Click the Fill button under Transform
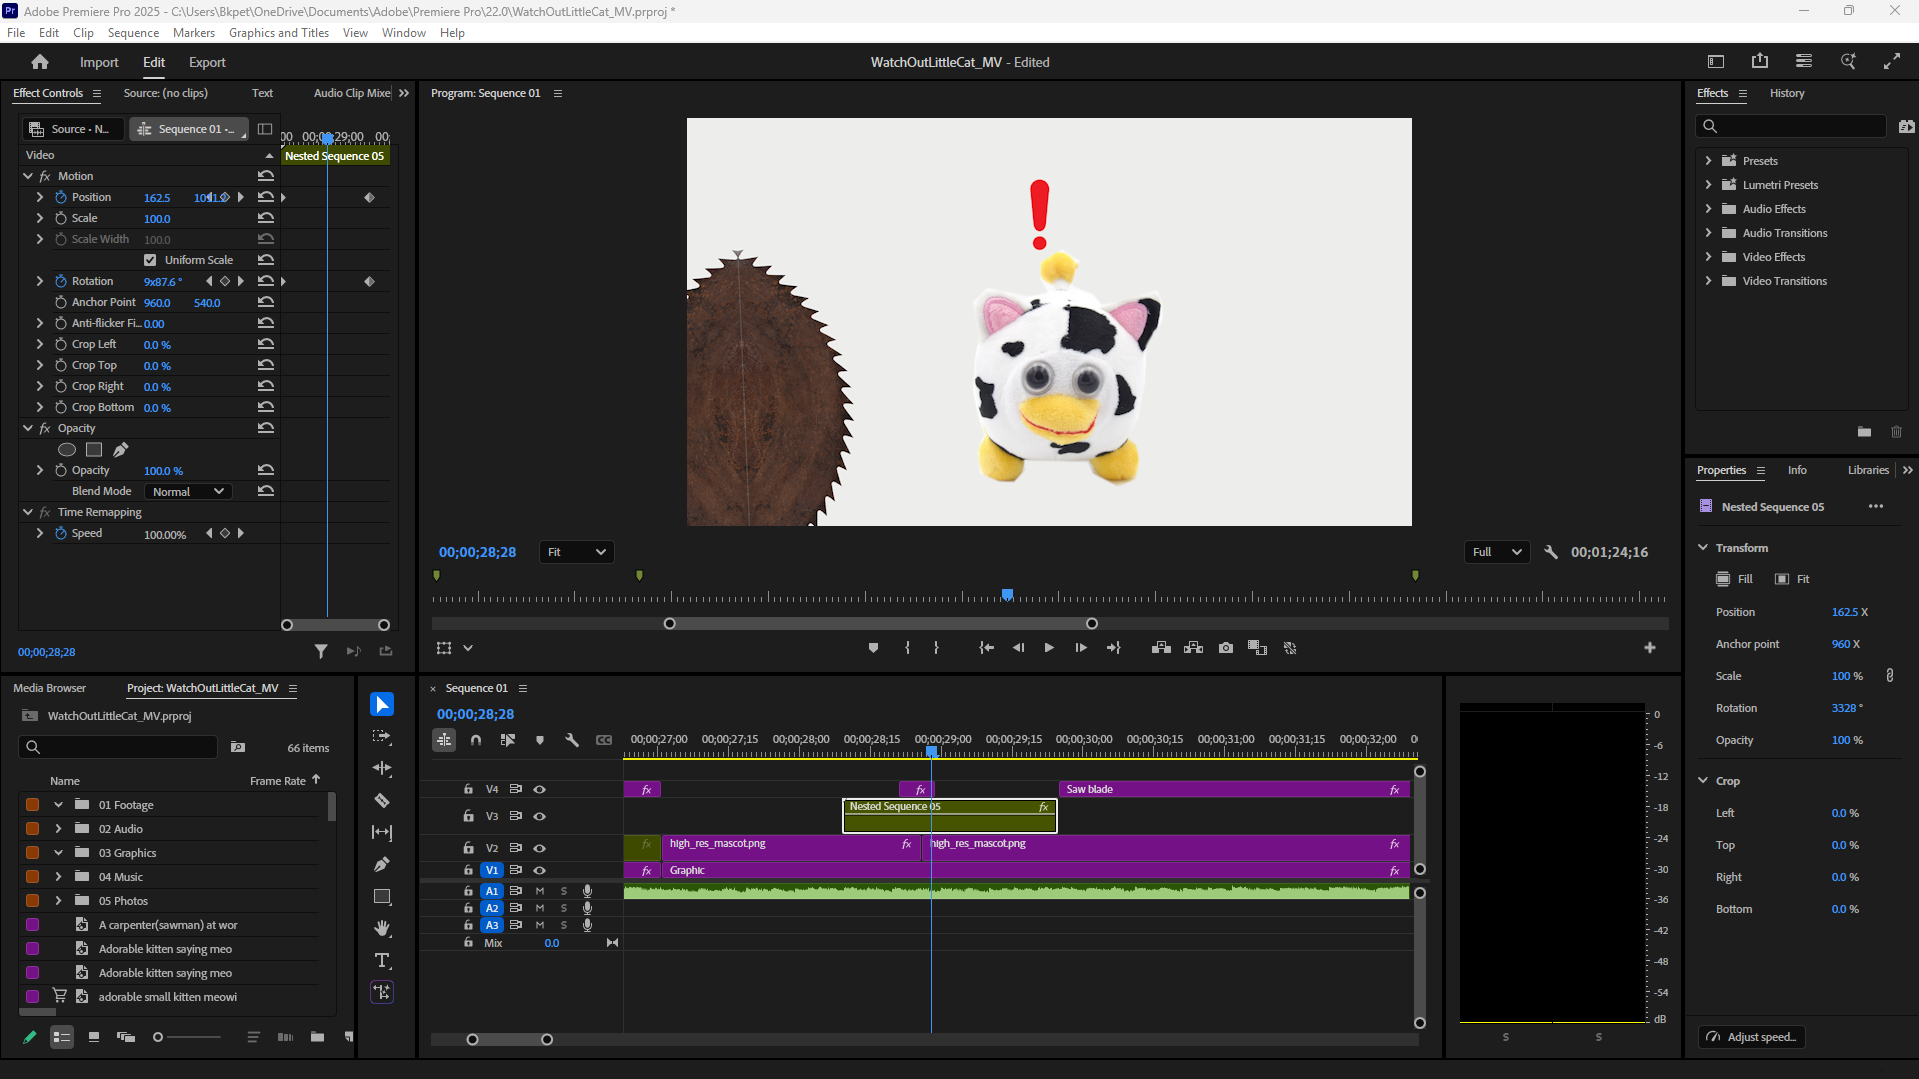 click(x=1734, y=579)
